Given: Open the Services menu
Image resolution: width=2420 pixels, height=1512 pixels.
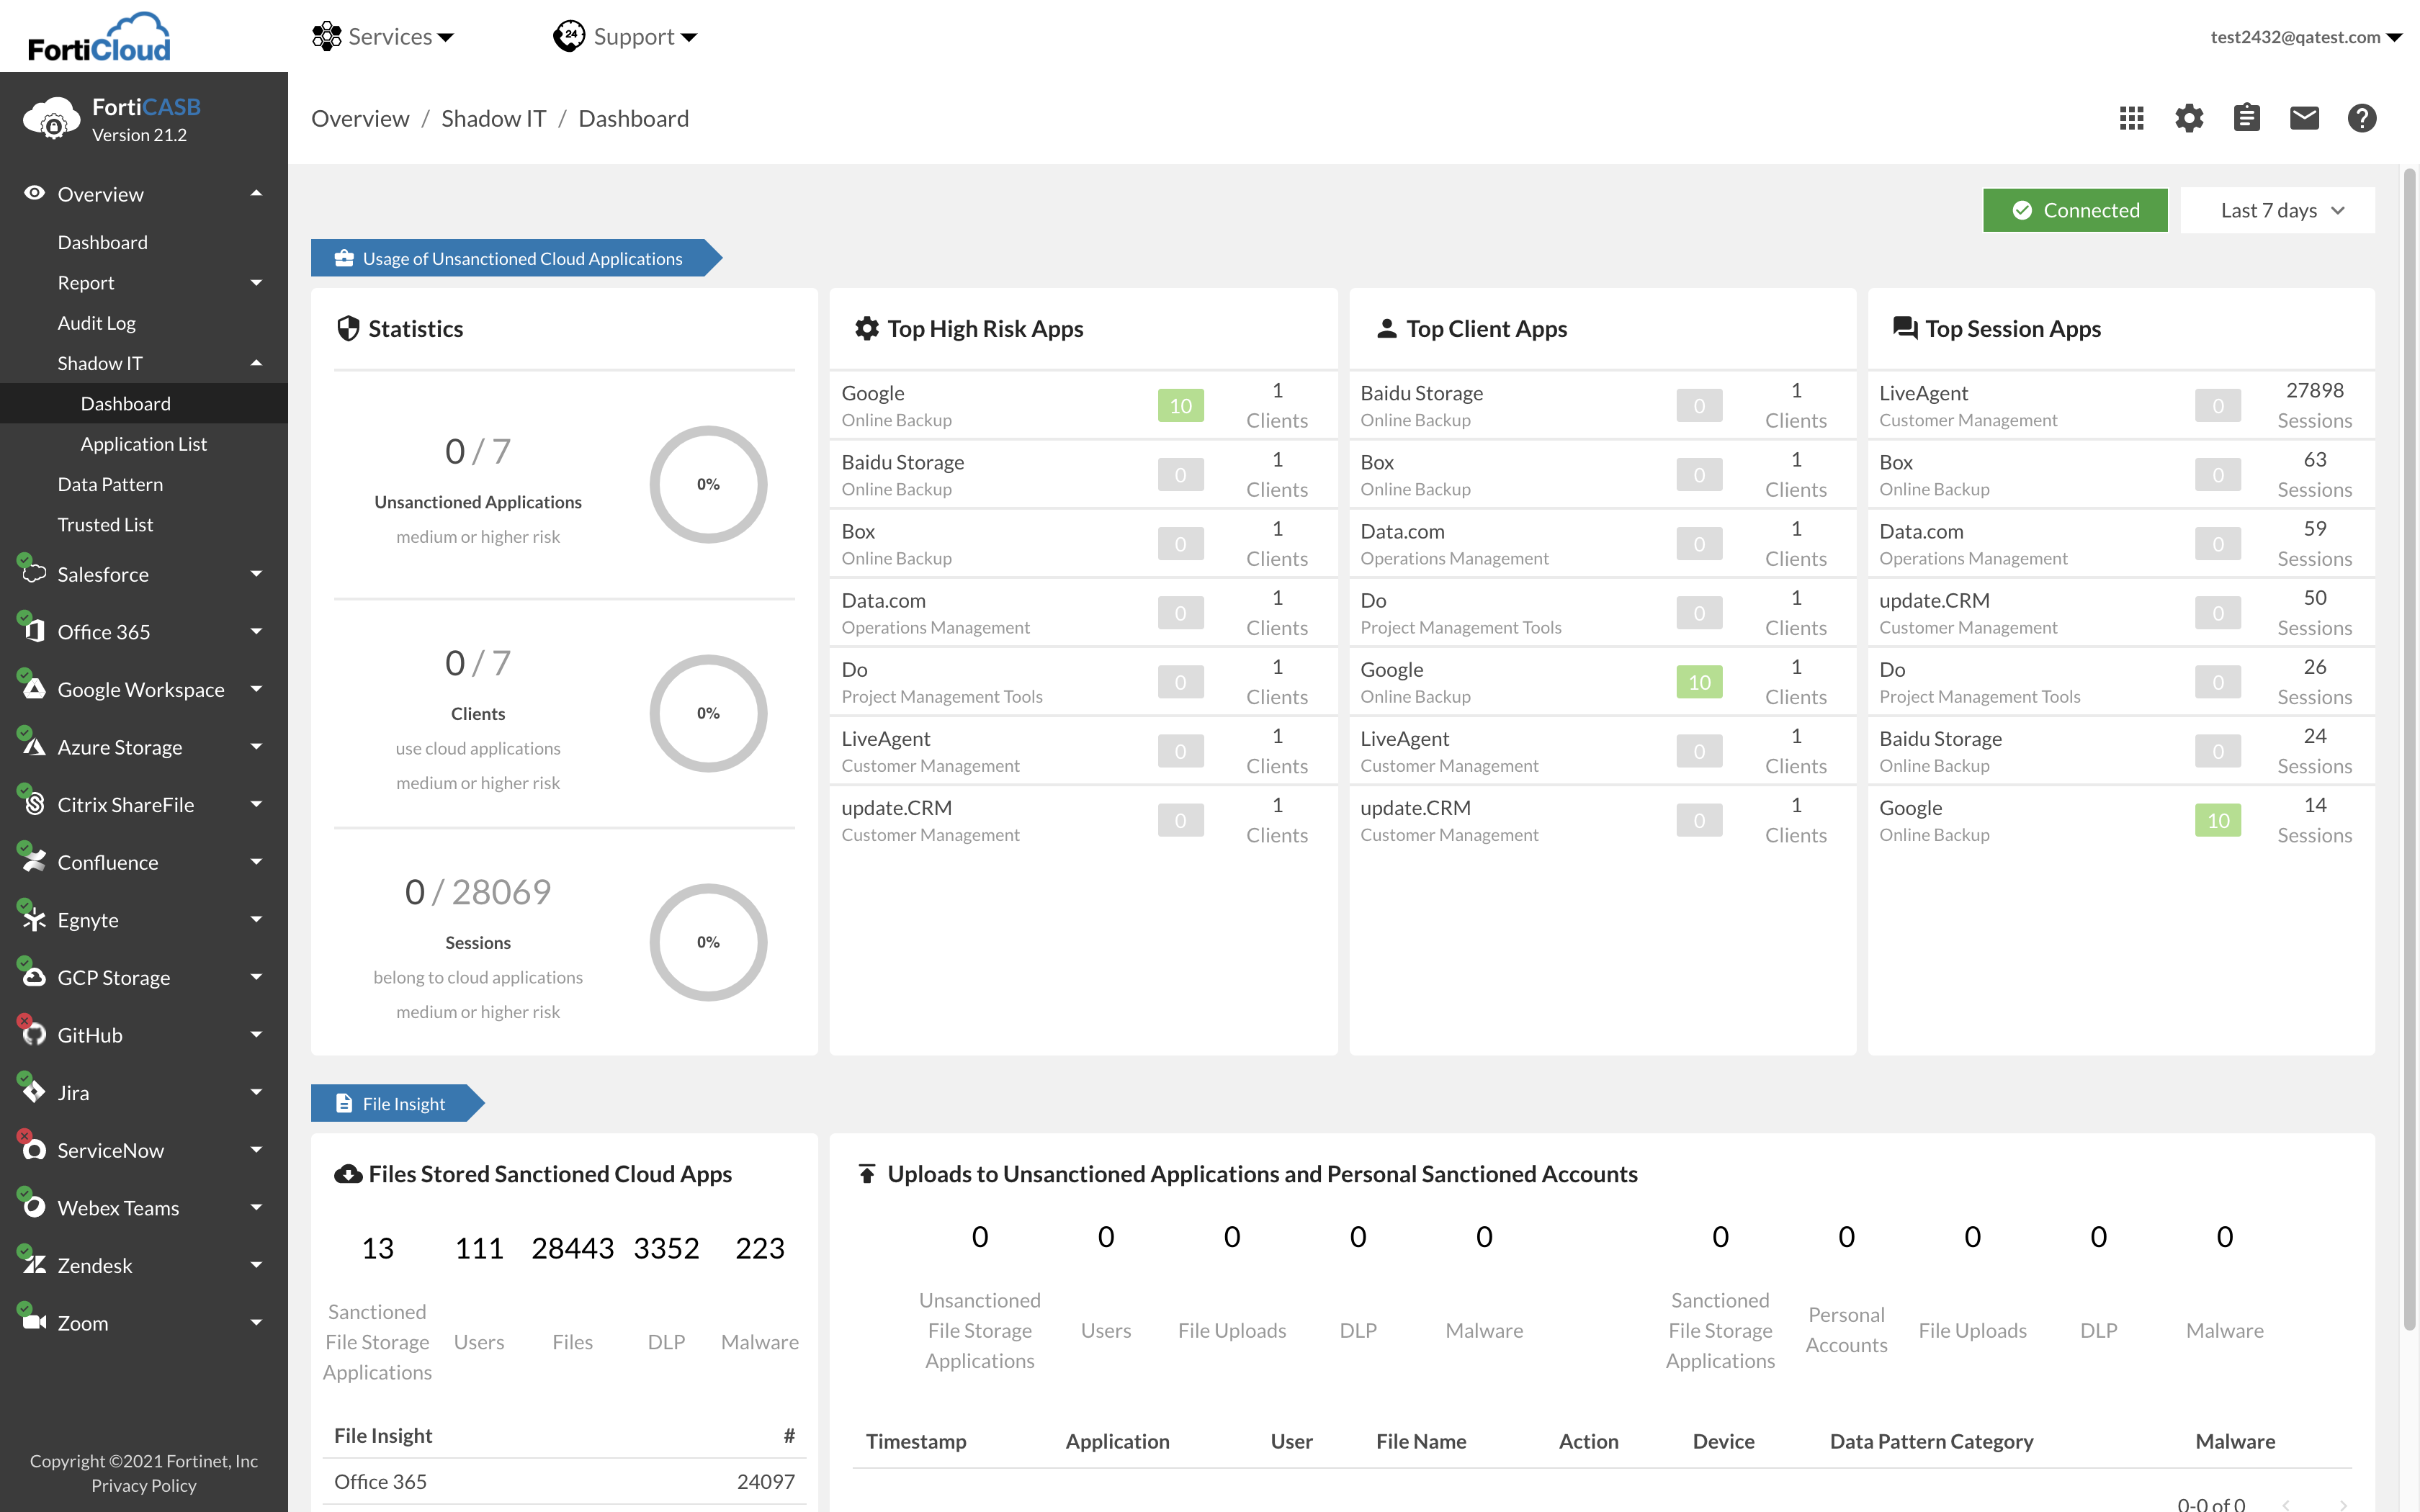Looking at the screenshot, I should [x=383, y=37].
